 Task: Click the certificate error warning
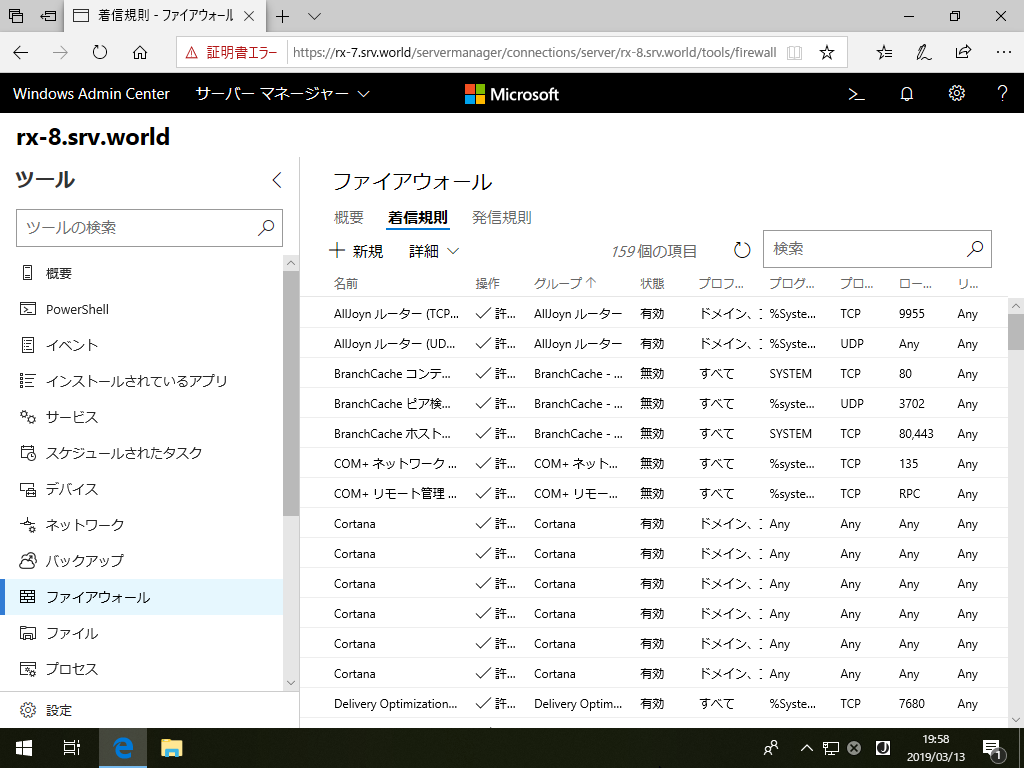click(231, 53)
